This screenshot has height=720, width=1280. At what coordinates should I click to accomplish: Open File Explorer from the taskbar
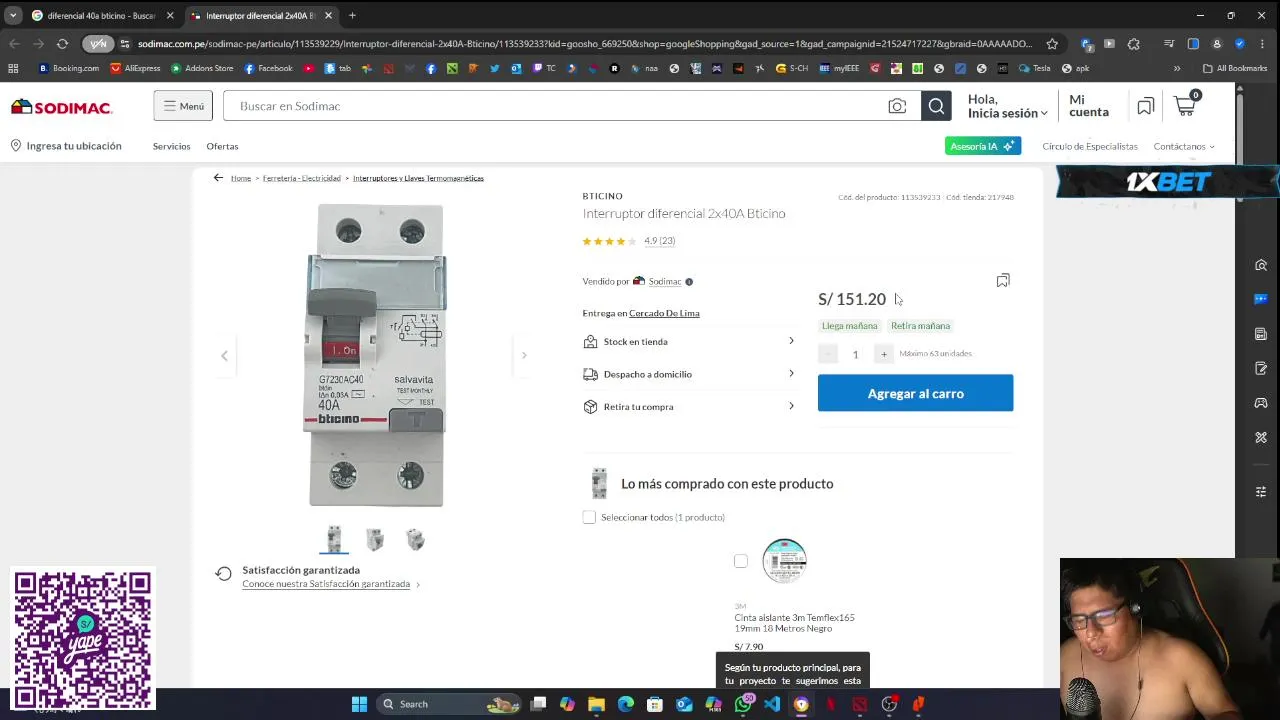coord(596,704)
